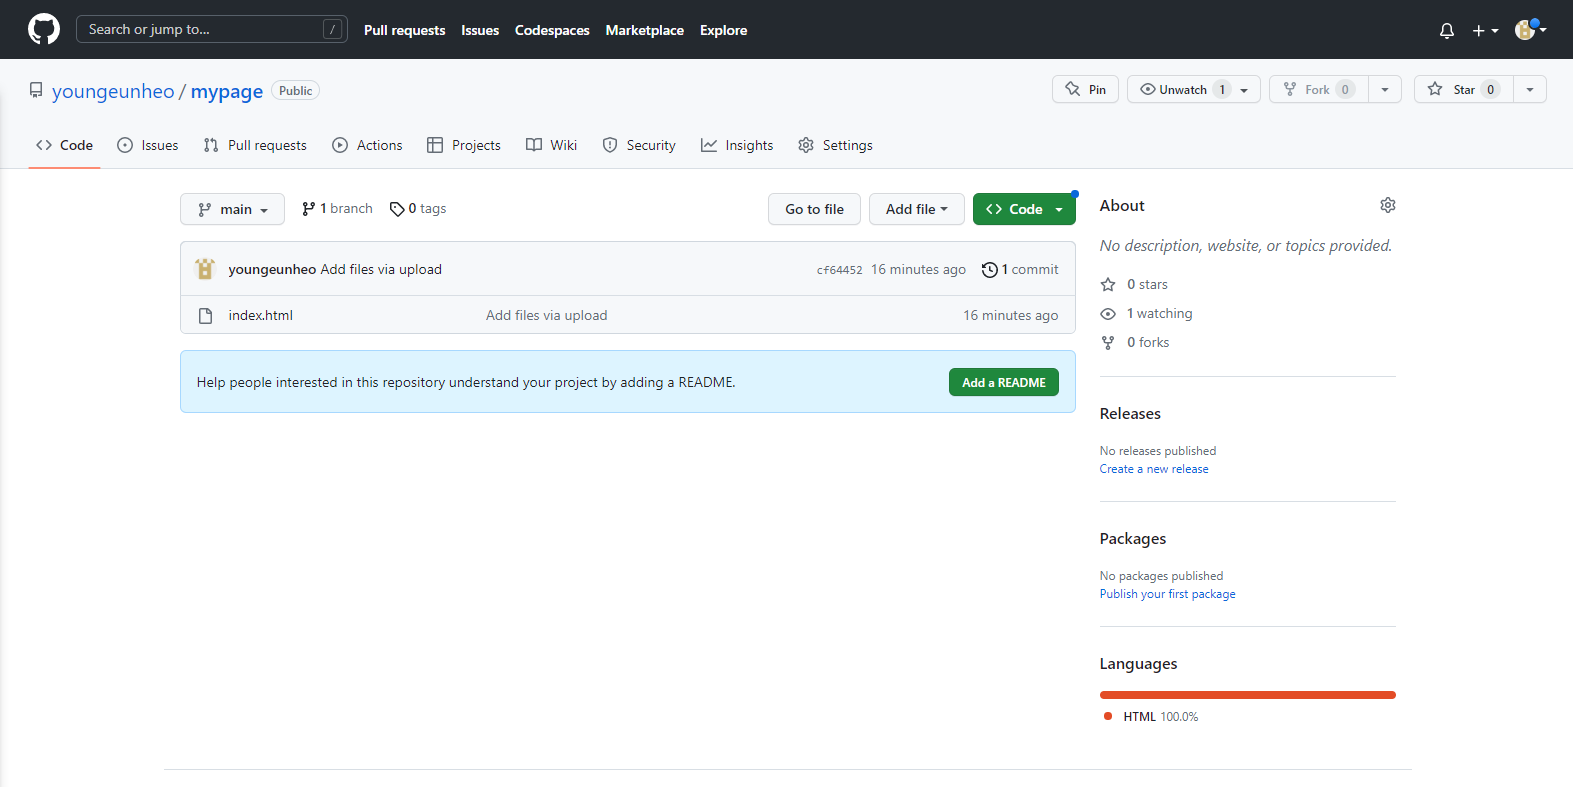This screenshot has height=787, width=1573.
Task: Pin the mypage repository
Action: pyautogui.click(x=1085, y=89)
